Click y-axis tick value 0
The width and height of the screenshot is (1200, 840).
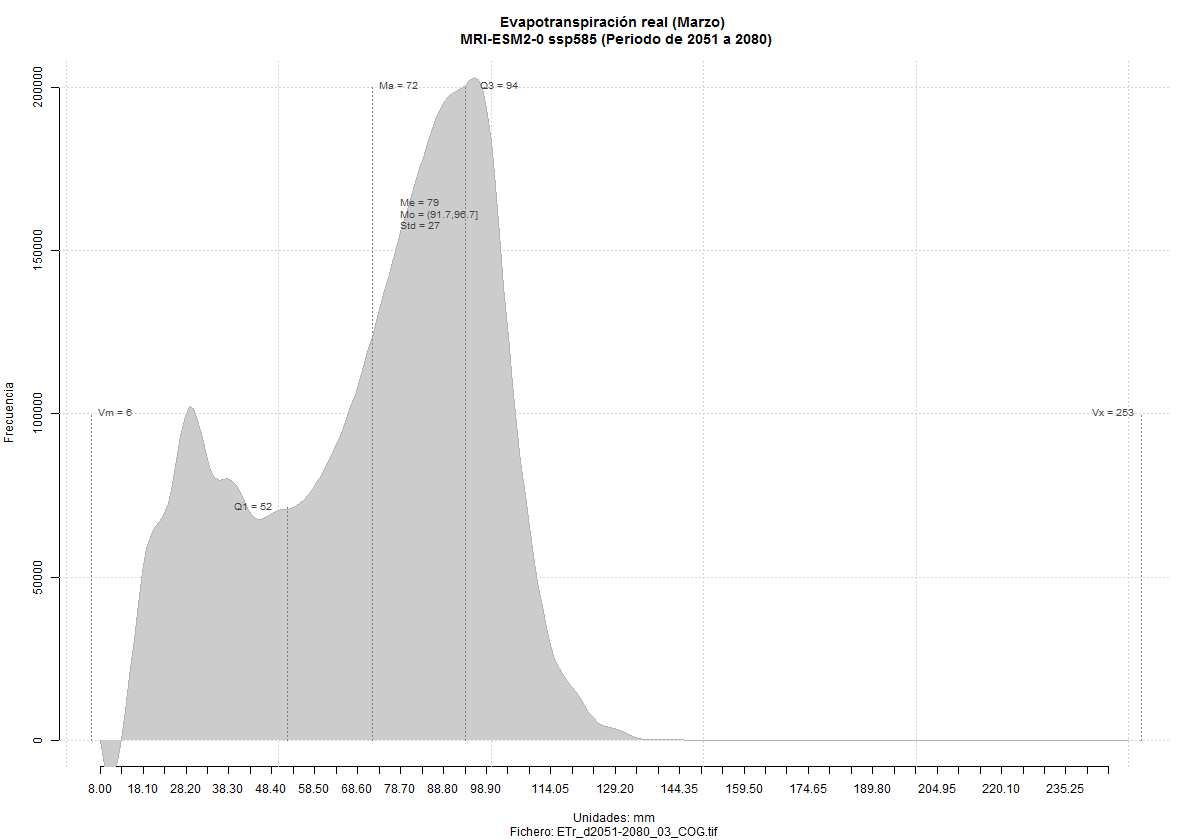40,740
